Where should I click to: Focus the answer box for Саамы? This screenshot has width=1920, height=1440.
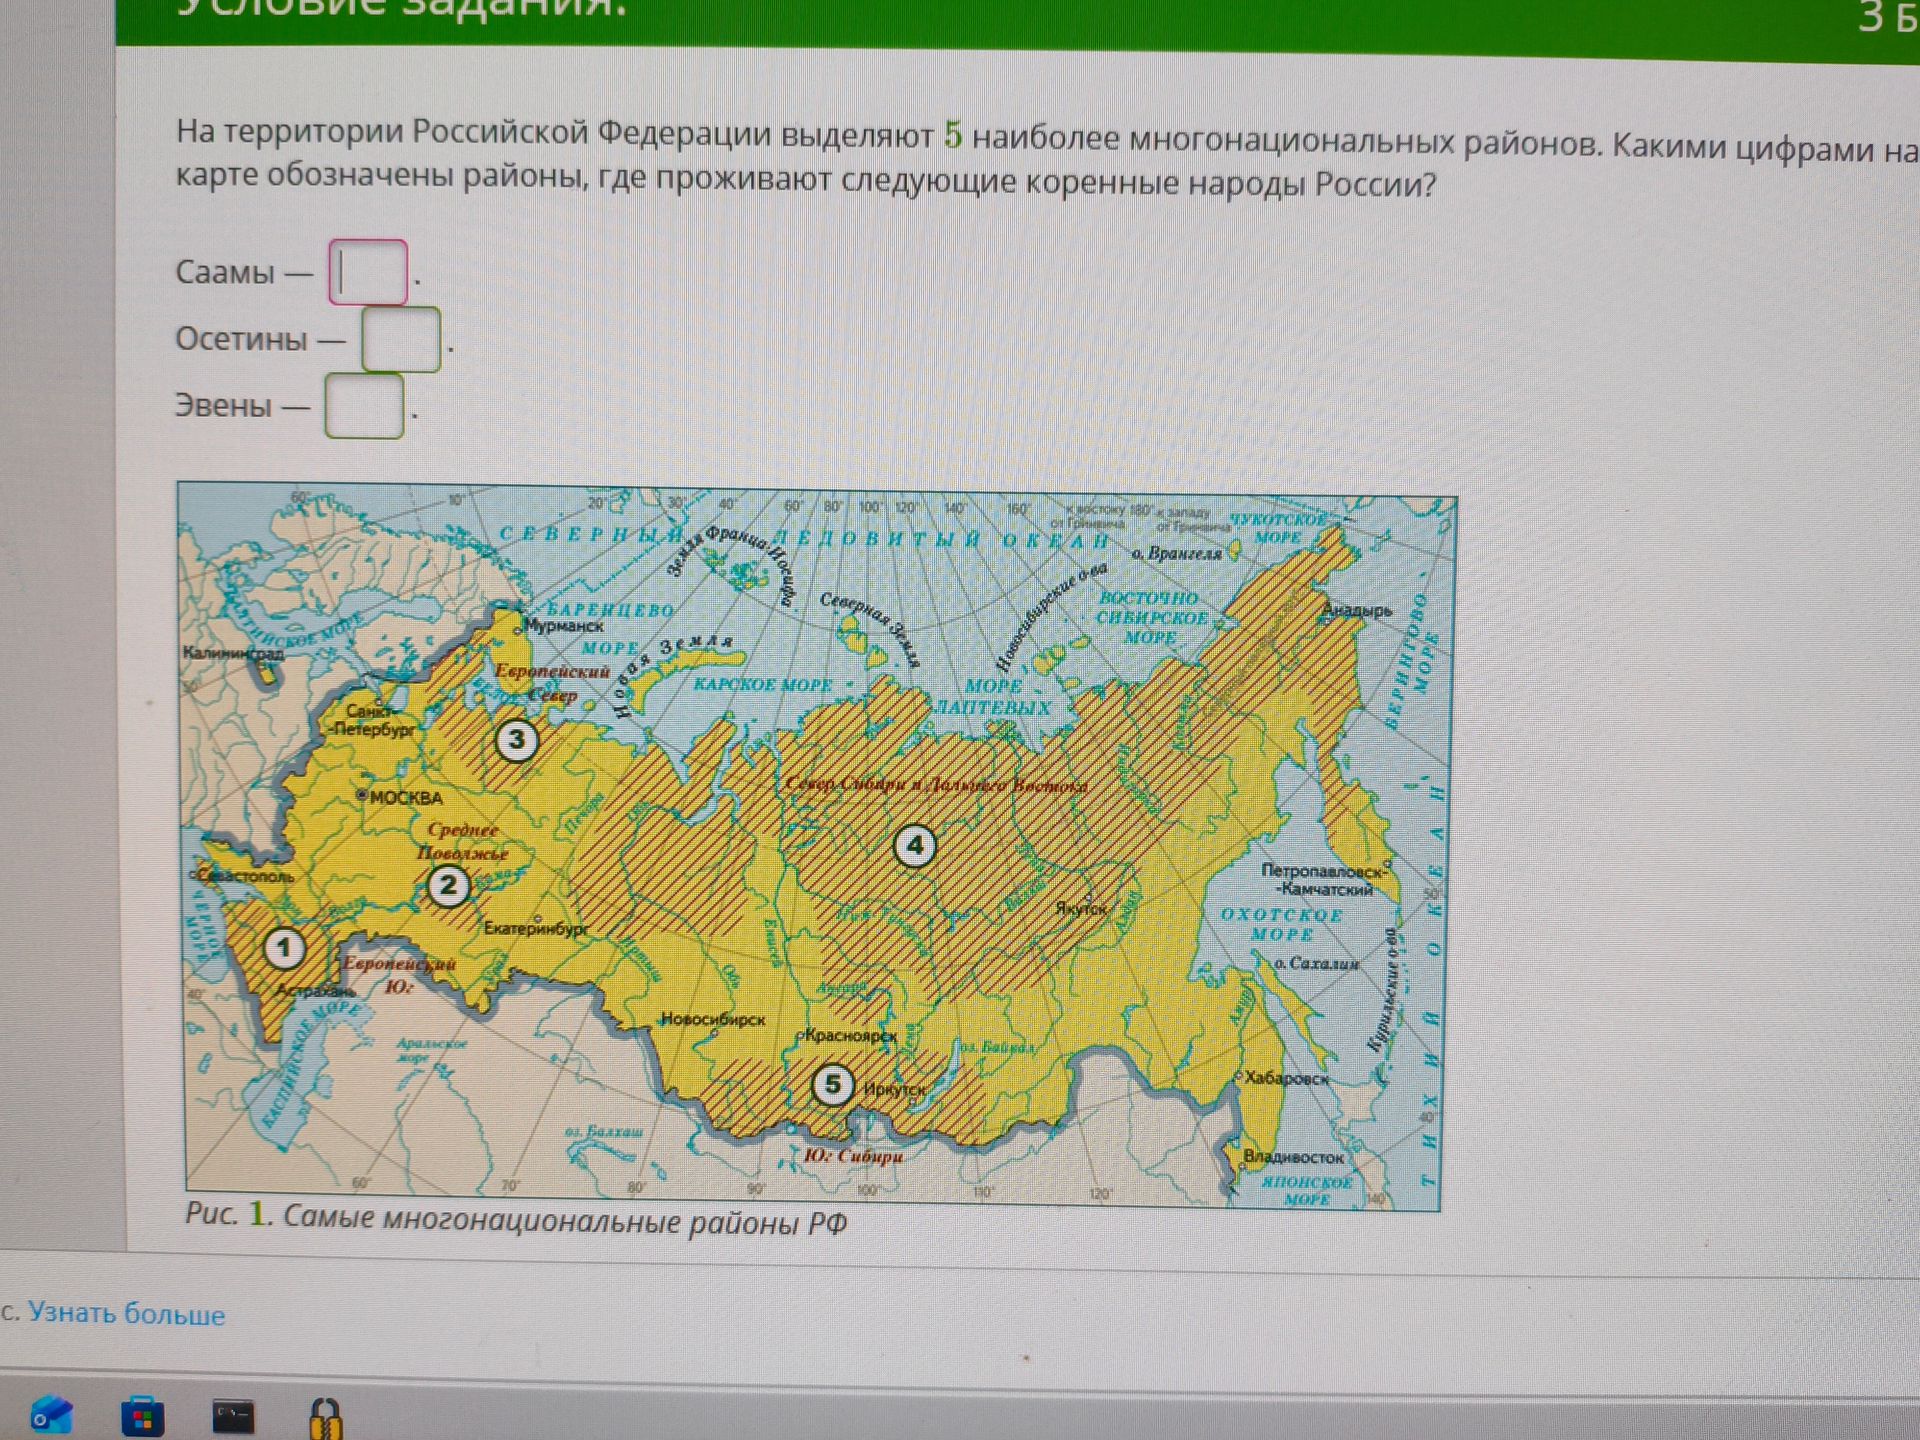[368, 272]
